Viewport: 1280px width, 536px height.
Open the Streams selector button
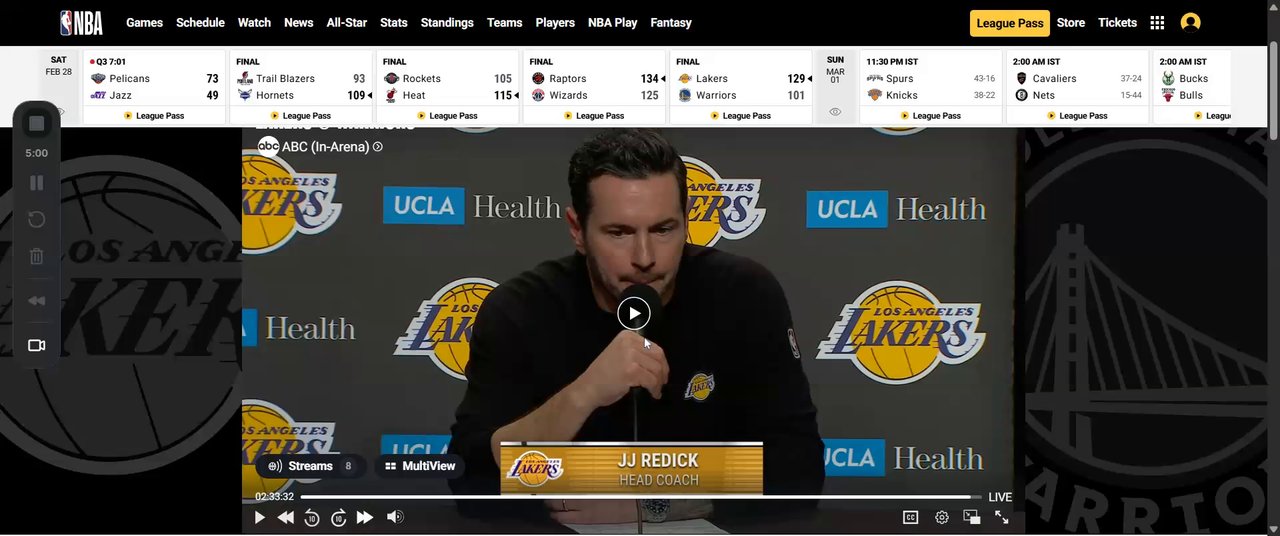pos(309,466)
